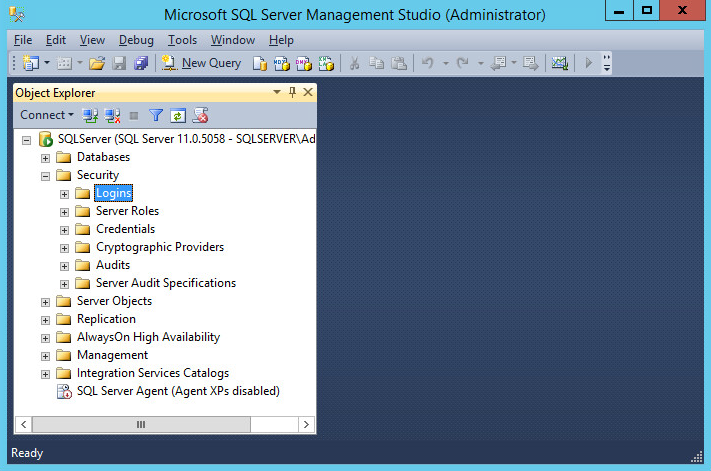Click the Database Engine Query icon
The width and height of the screenshot is (711, 471).
point(260,63)
